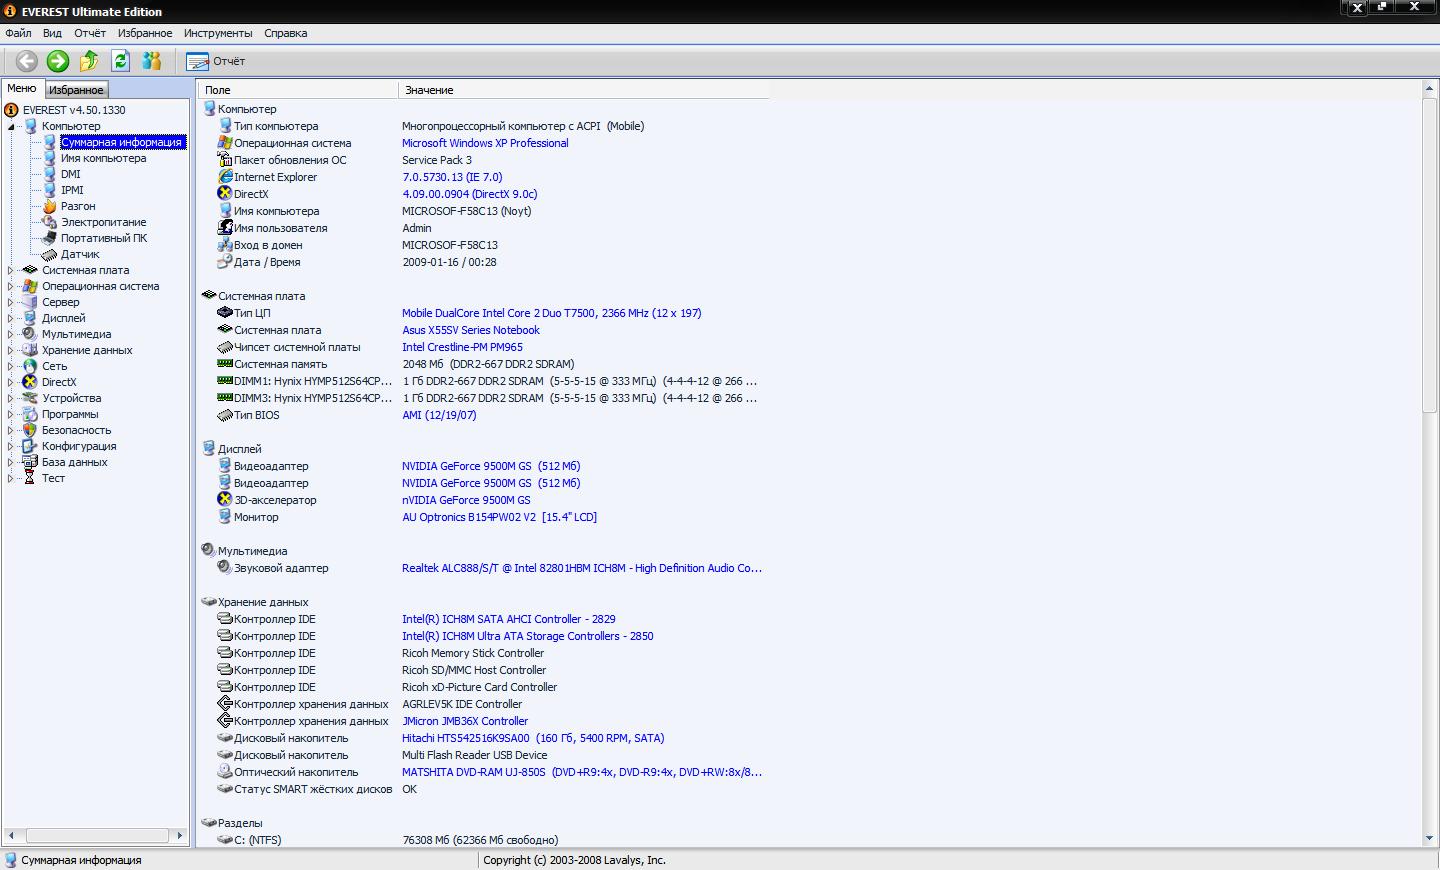Expand the Дисплей tree node
This screenshot has width=1440, height=870.
(11, 318)
